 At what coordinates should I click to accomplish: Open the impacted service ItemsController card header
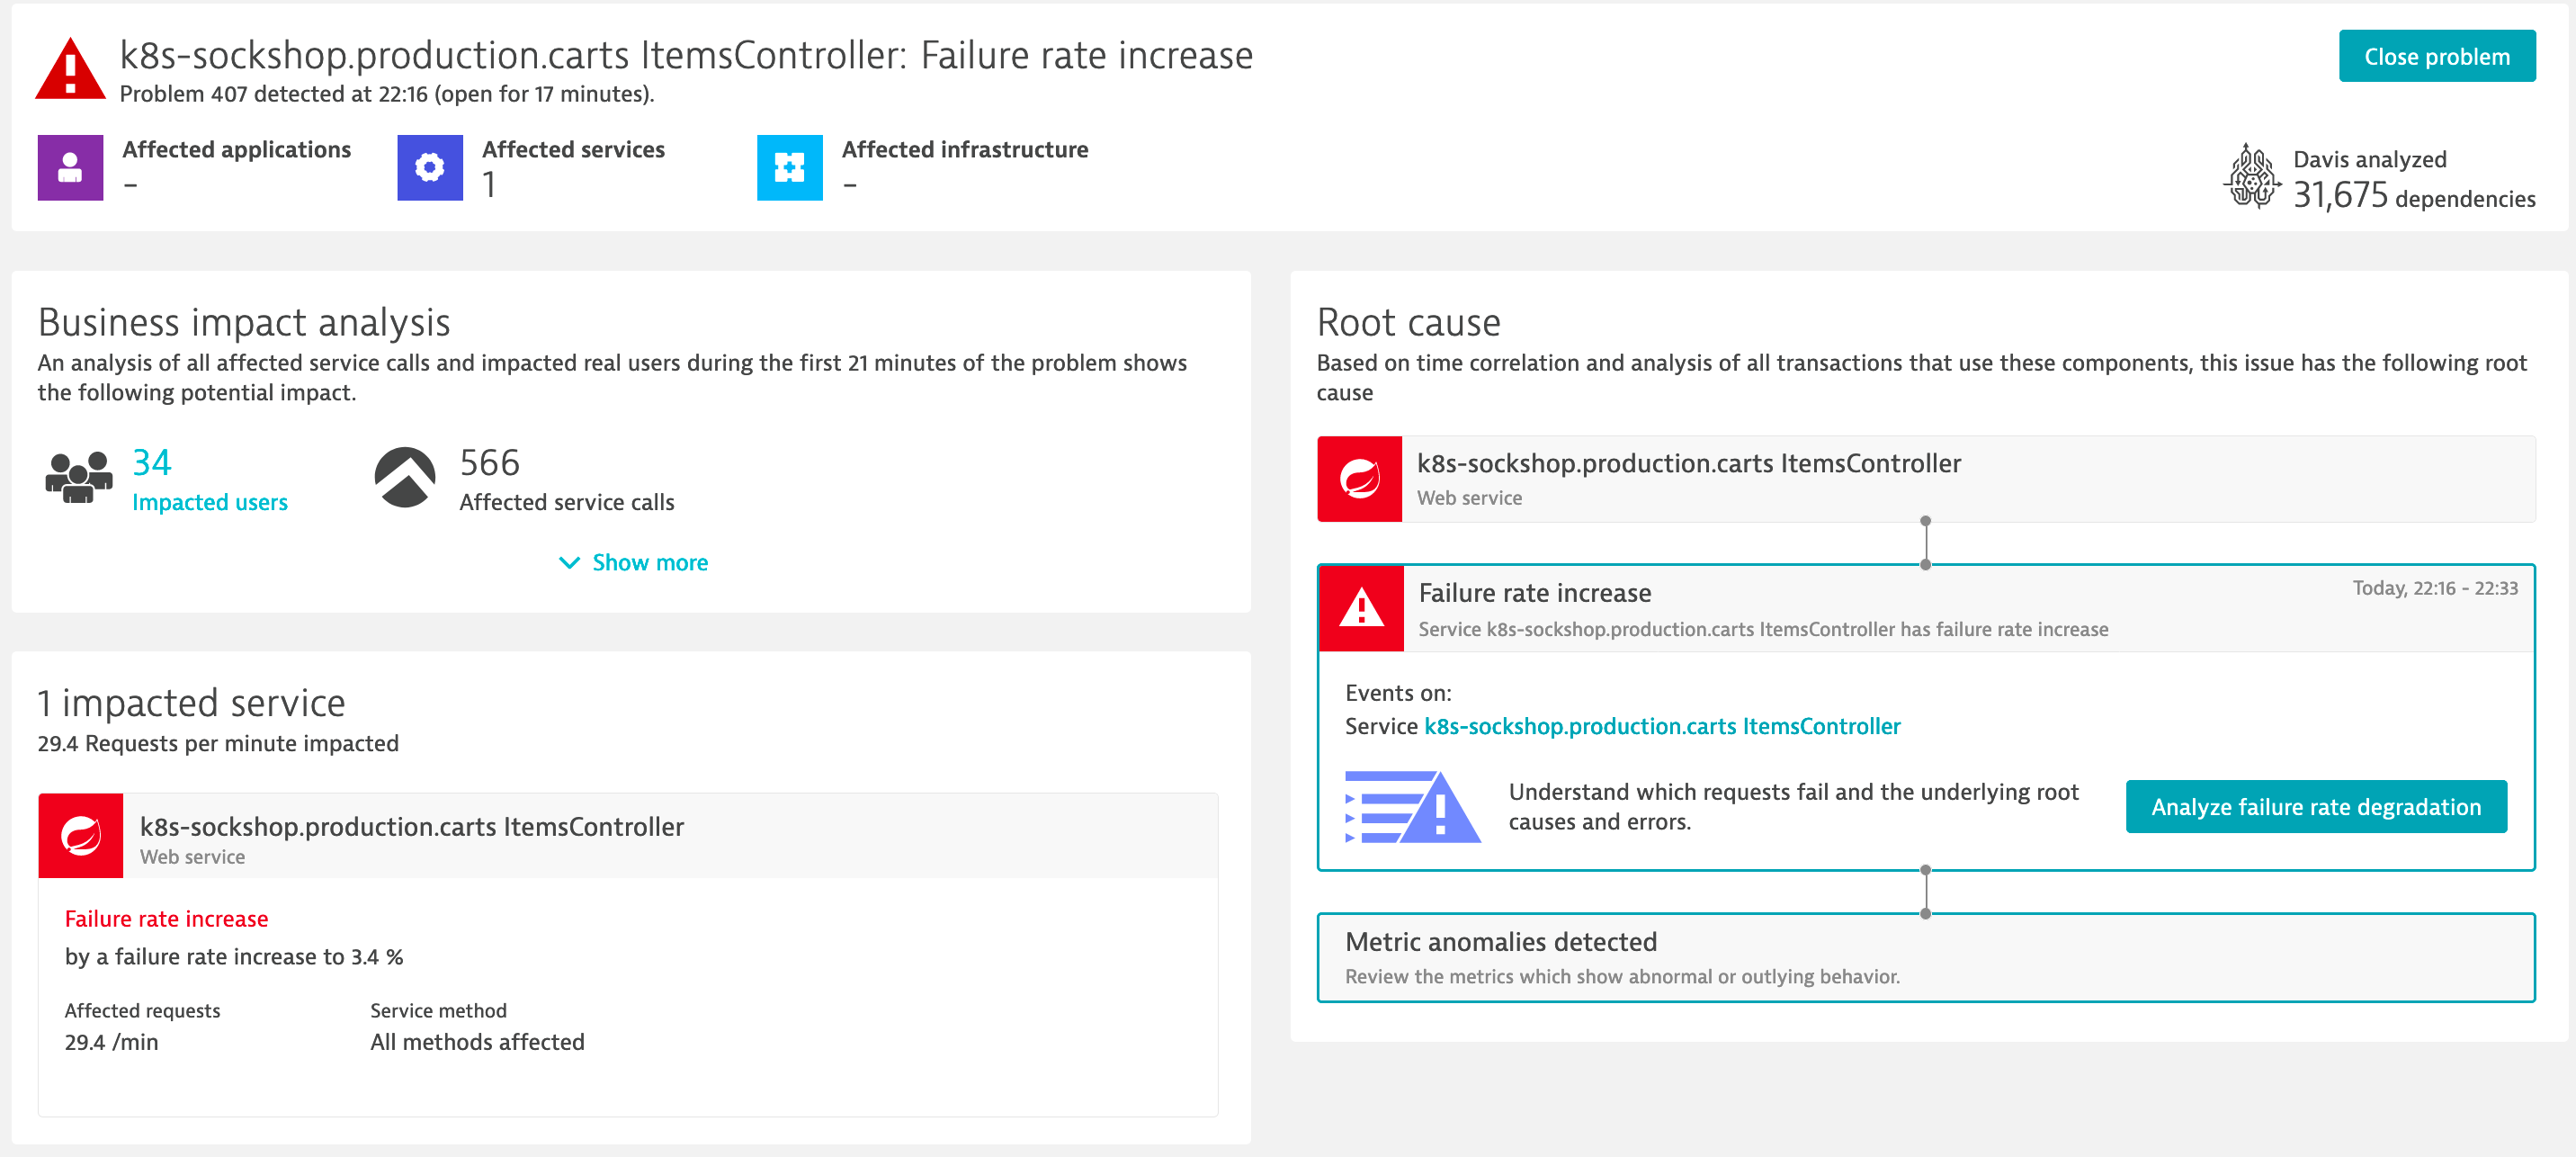[628, 835]
